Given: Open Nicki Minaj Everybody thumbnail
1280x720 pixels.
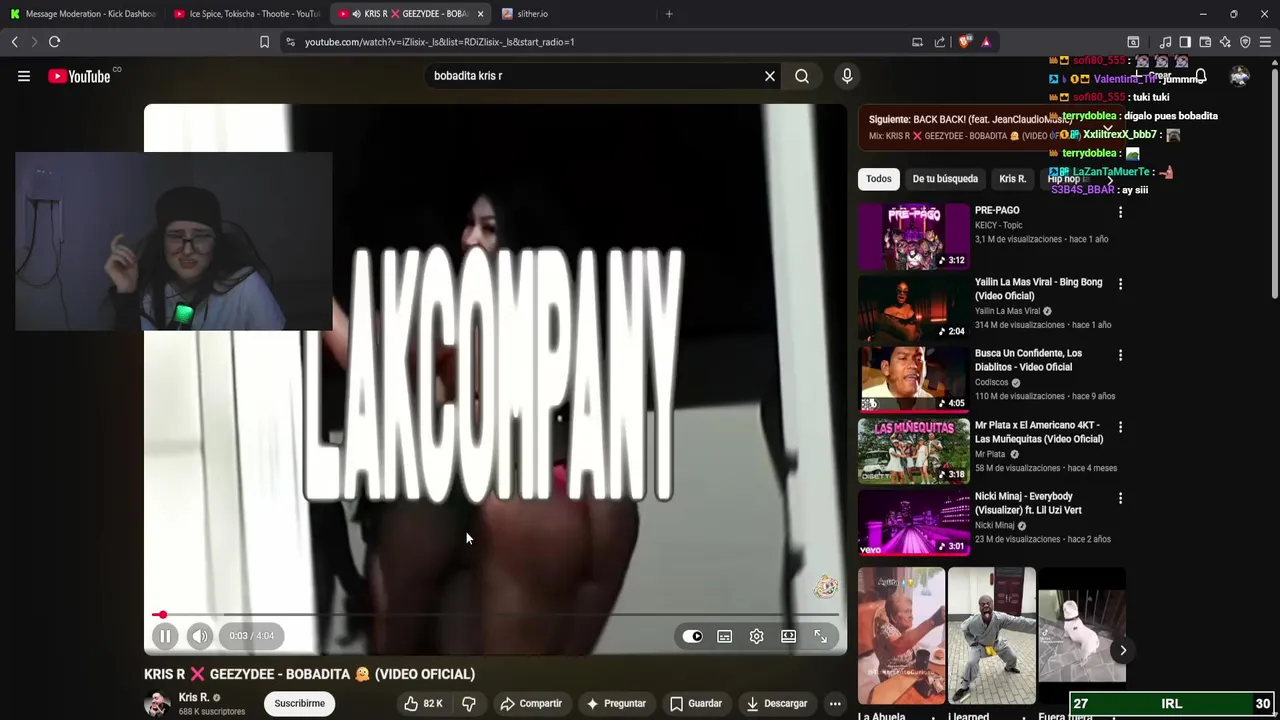Looking at the screenshot, I should tap(914, 523).
